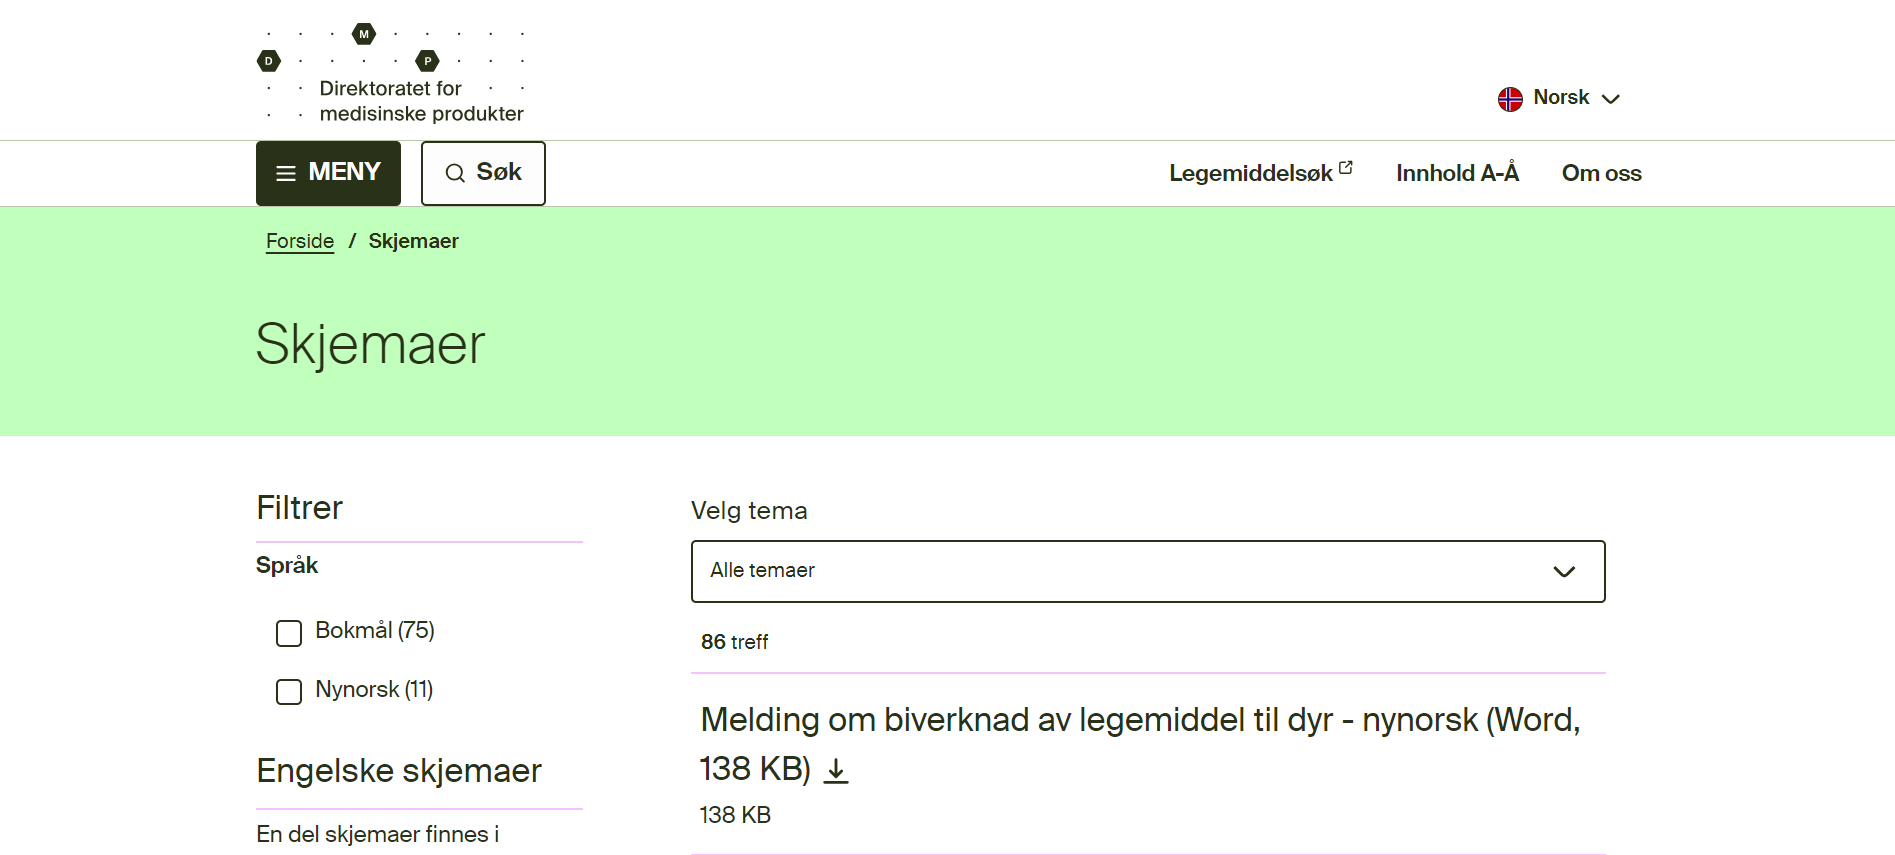Open the Legemiddelsøk link

[1250, 174]
